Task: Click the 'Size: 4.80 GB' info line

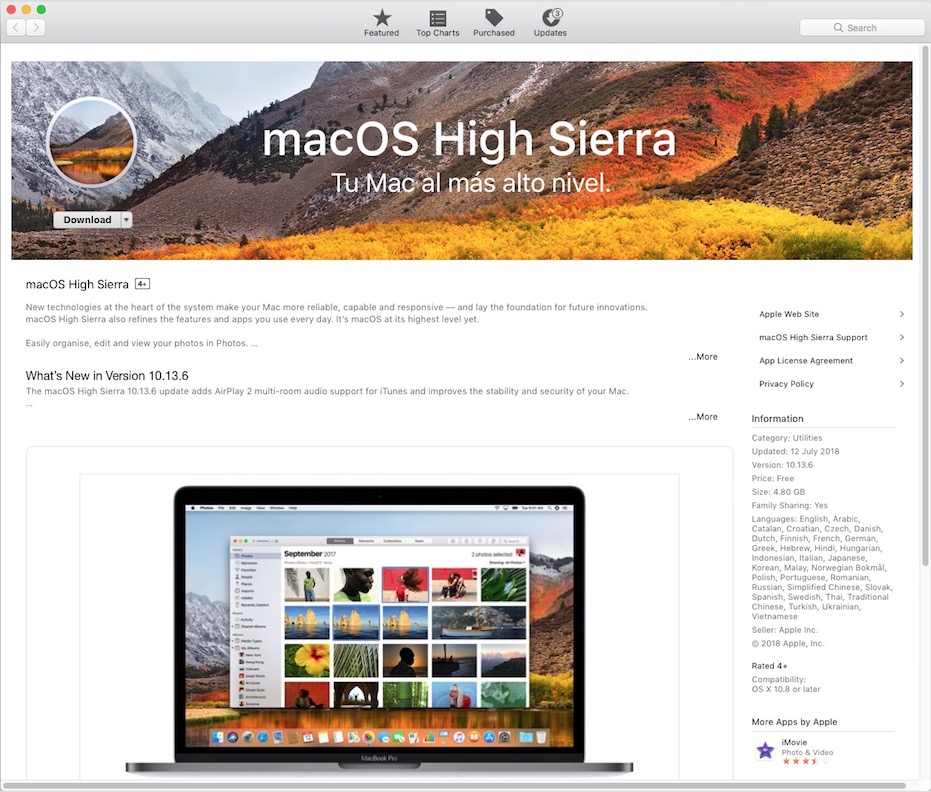Action: coord(778,492)
